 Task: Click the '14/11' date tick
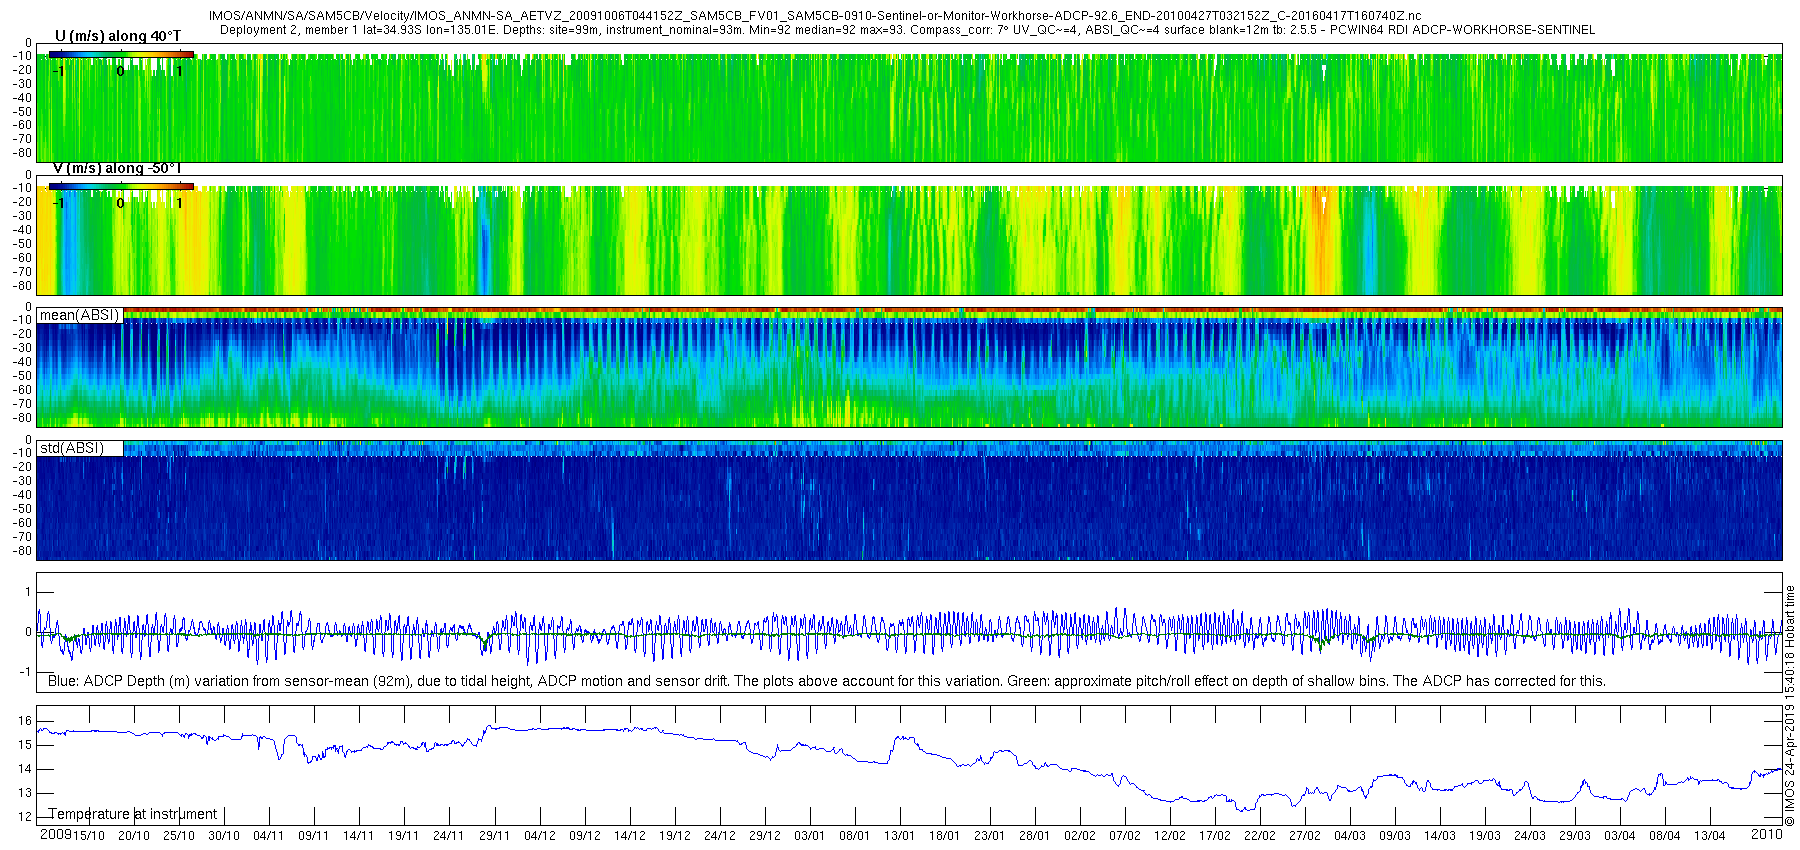(359, 835)
